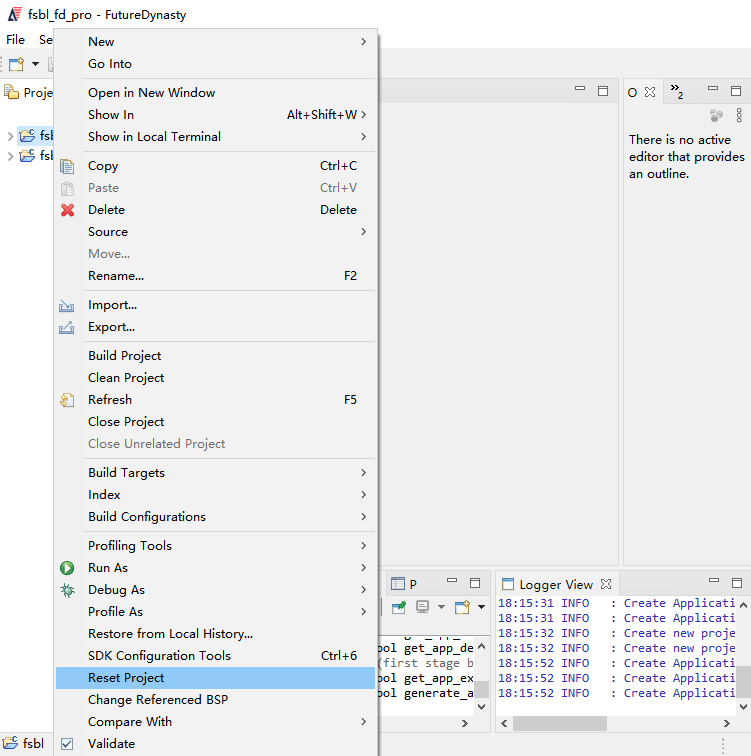Open the Profile As submenu
The width and height of the screenshot is (751, 756).
215,611
